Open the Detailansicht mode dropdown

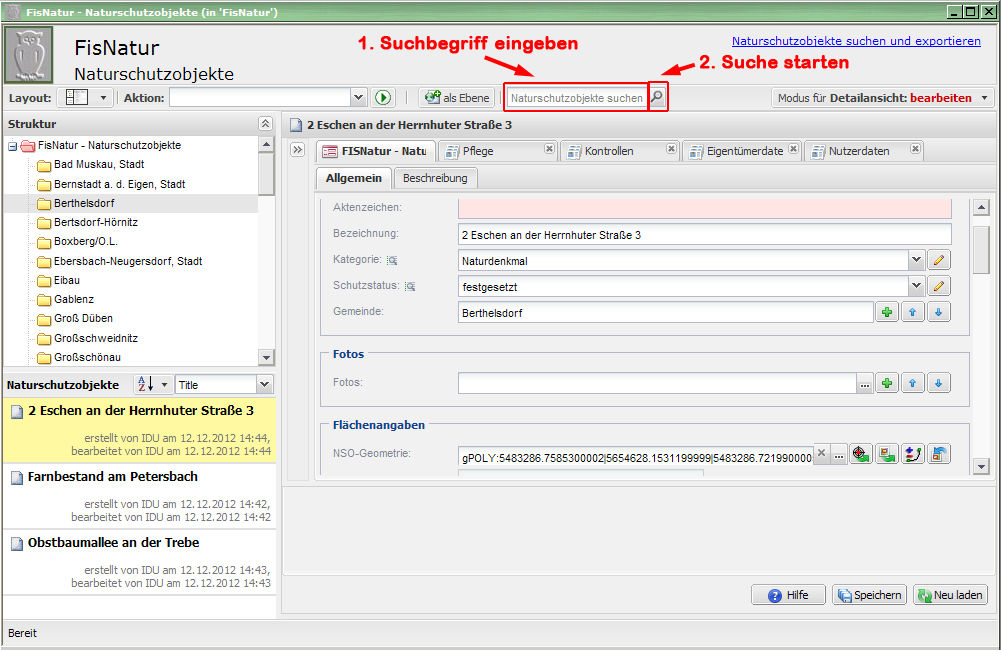pos(985,98)
